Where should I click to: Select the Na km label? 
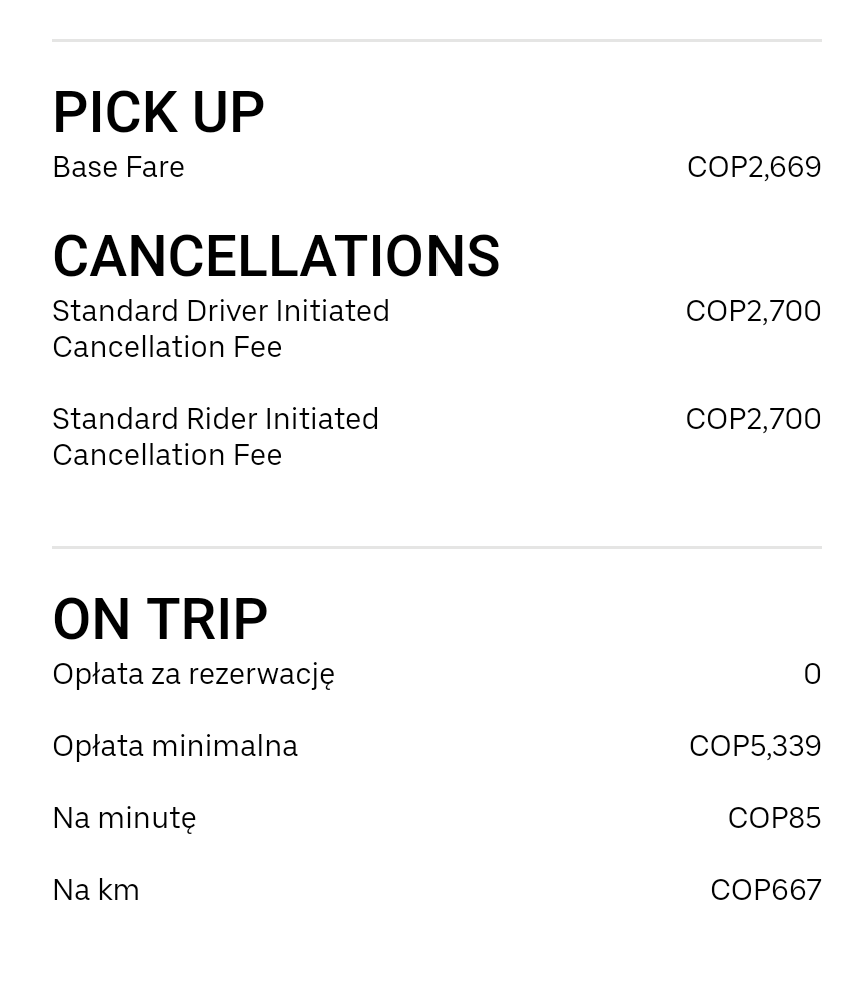pos(96,890)
